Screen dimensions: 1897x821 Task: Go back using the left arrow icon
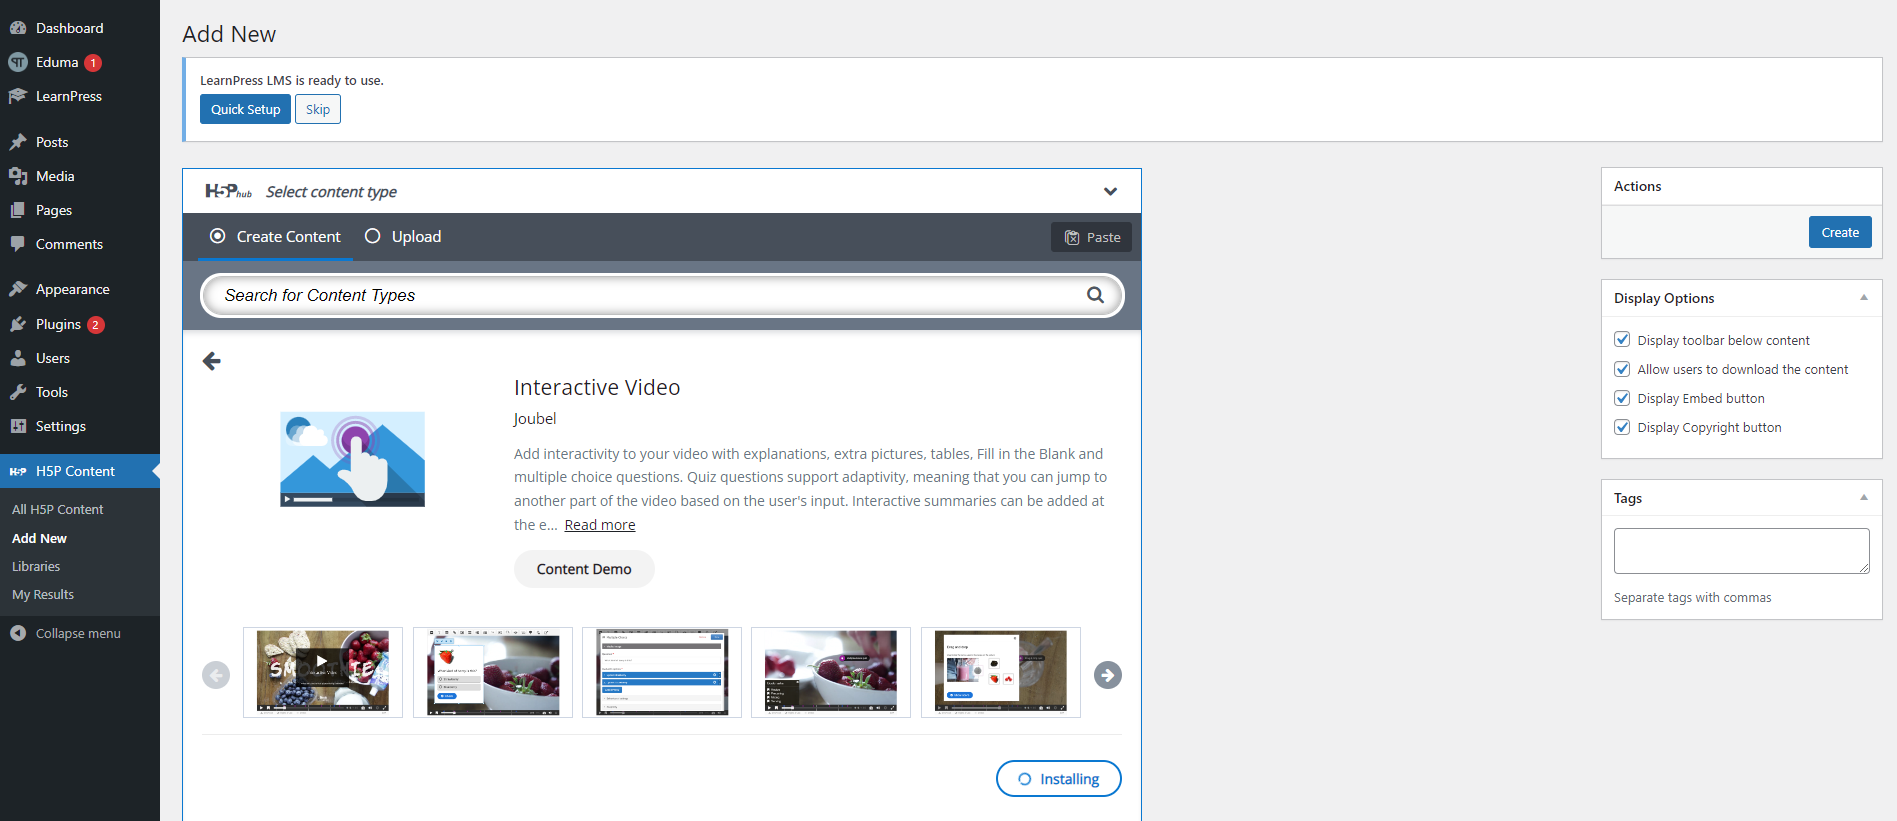pyautogui.click(x=212, y=361)
